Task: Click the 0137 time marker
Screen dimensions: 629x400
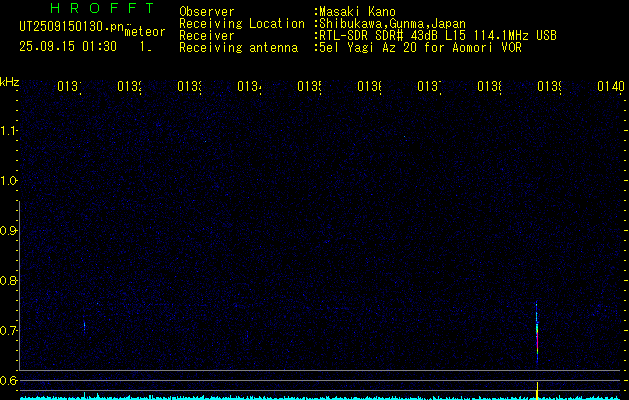Action: pos(429,86)
